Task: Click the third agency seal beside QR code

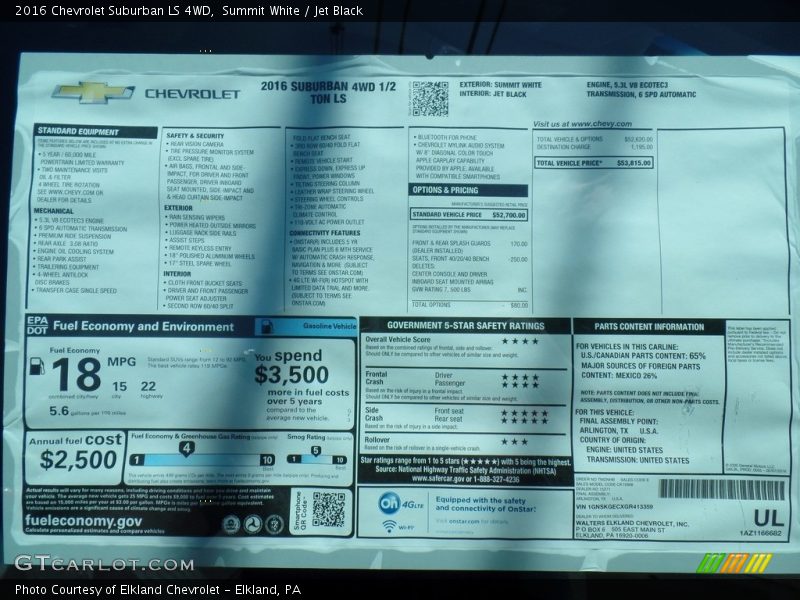Action: coord(274,524)
